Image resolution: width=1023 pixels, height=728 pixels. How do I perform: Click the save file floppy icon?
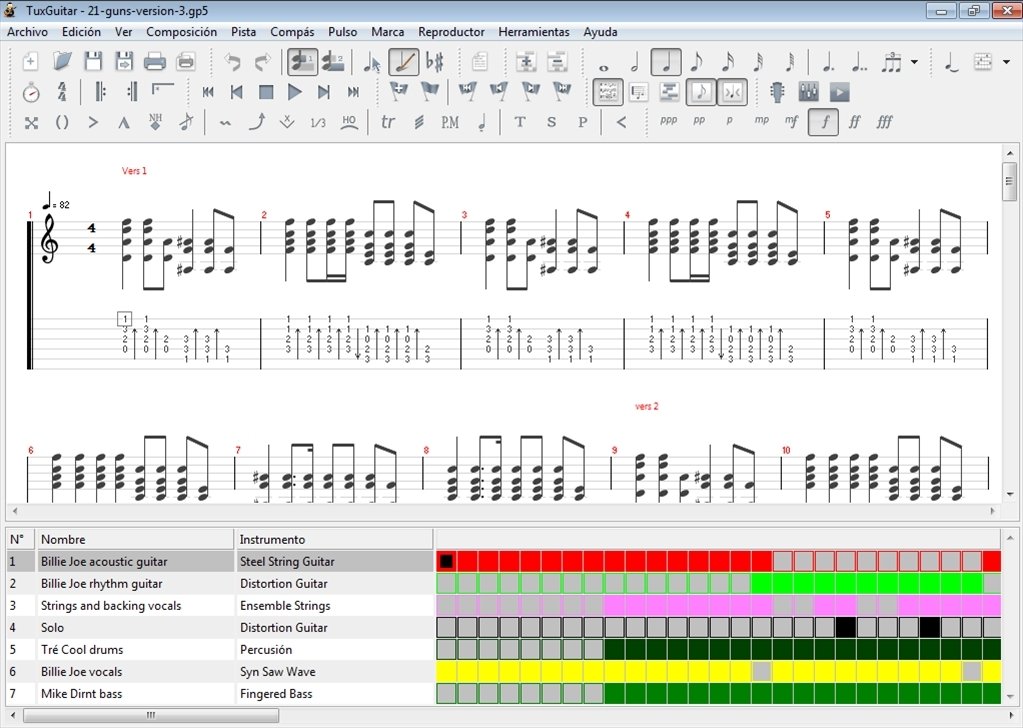(x=93, y=62)
